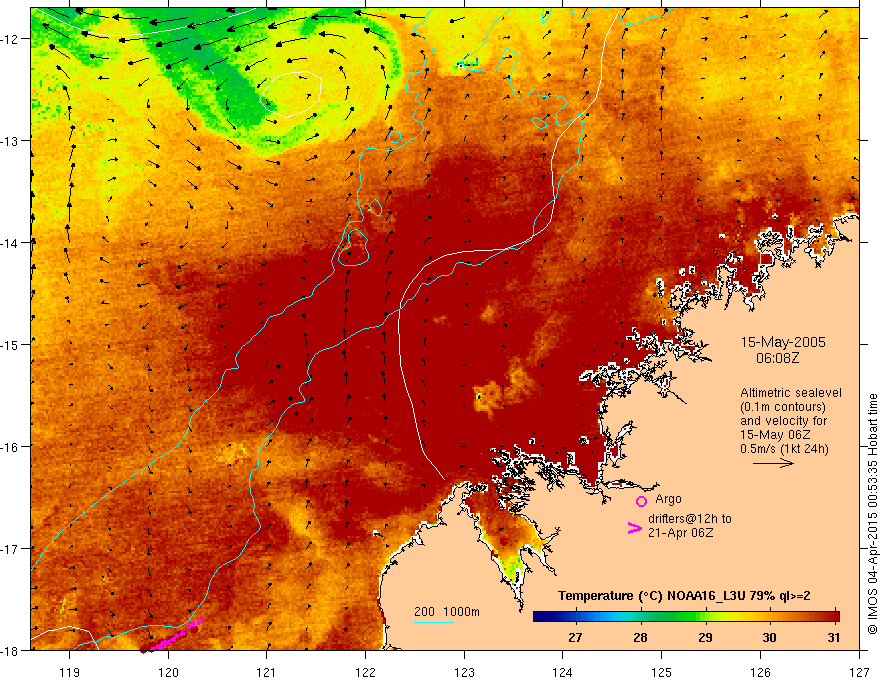The image size is (880, 680).
Task: Click the '-13' latitude axis label
Action: [11, 141]
